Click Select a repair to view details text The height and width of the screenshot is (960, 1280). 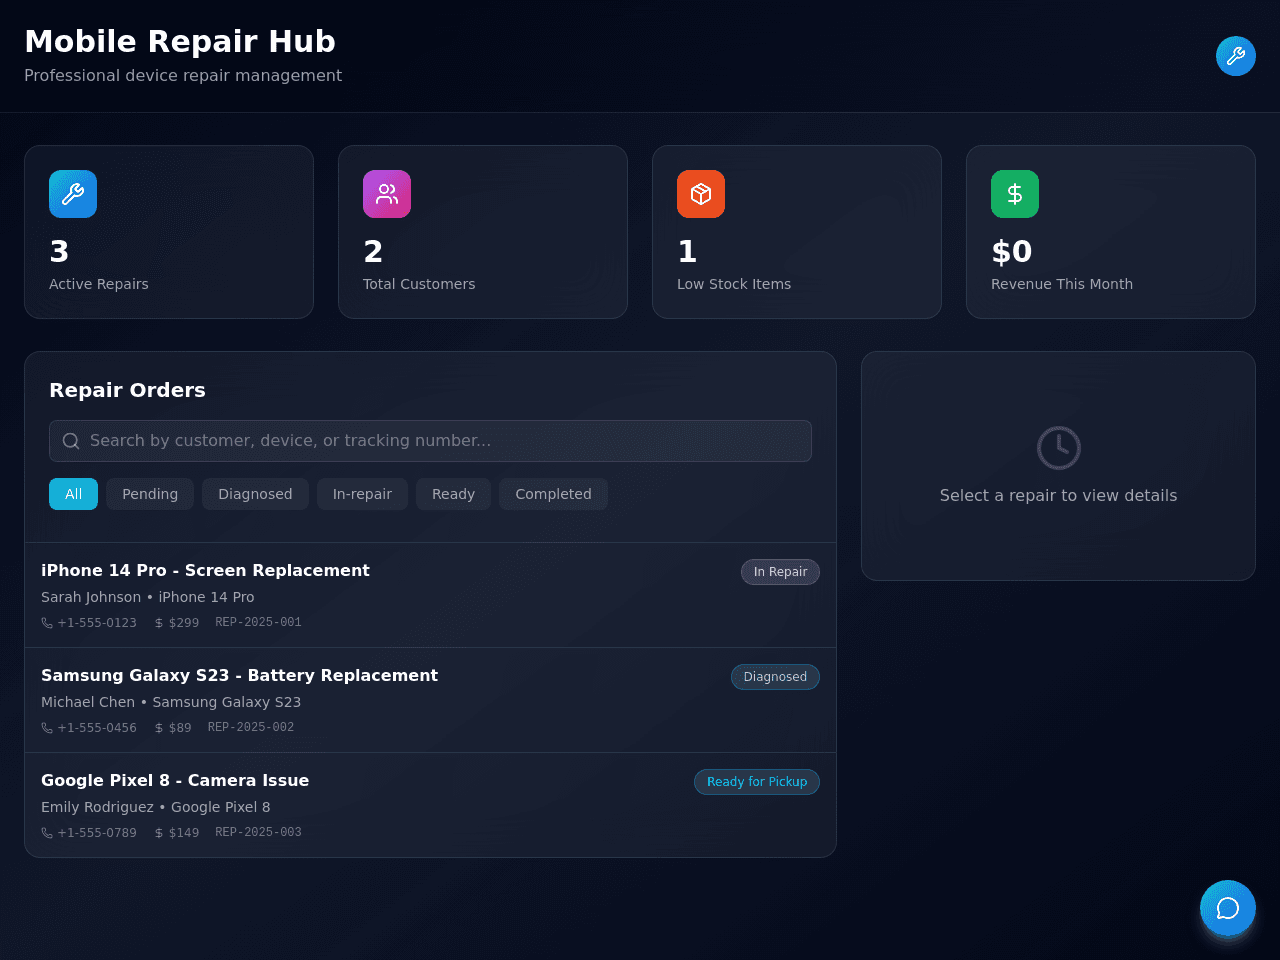[x=1058, y=495]
